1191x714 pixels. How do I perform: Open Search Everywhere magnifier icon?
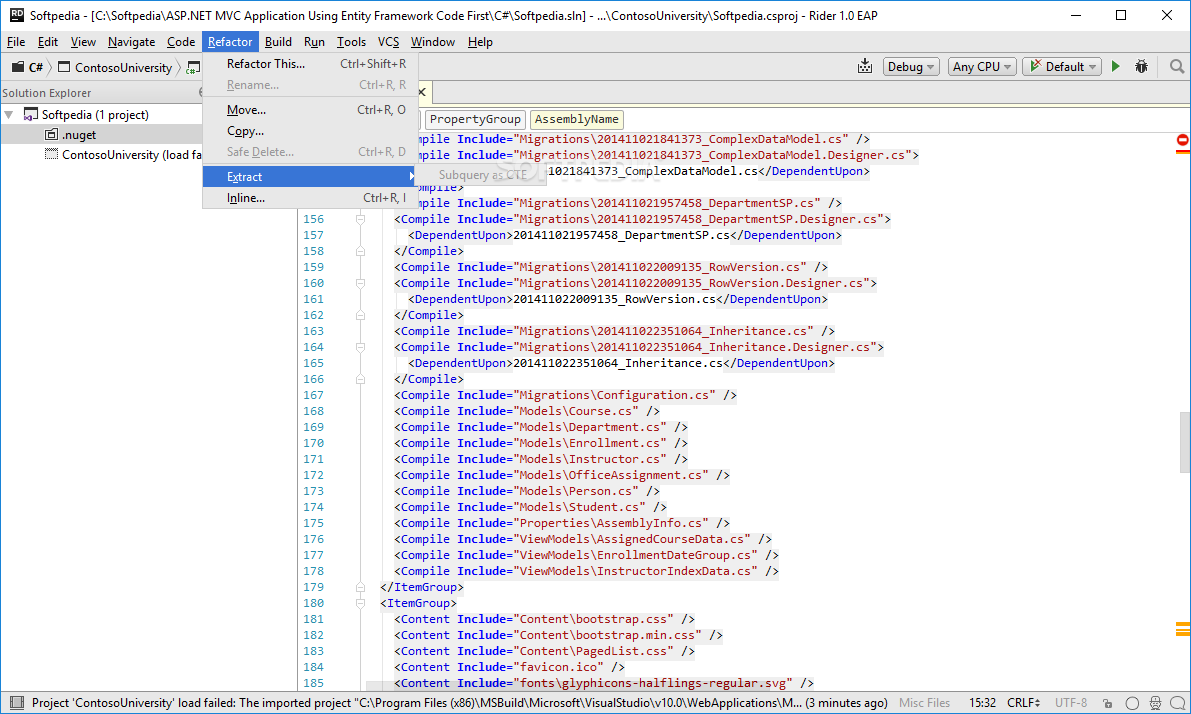point(1177,67)
